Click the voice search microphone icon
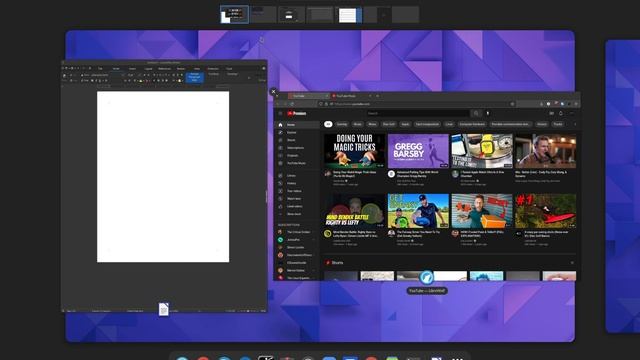The image size is (640, 360). [x=488, y=113]
